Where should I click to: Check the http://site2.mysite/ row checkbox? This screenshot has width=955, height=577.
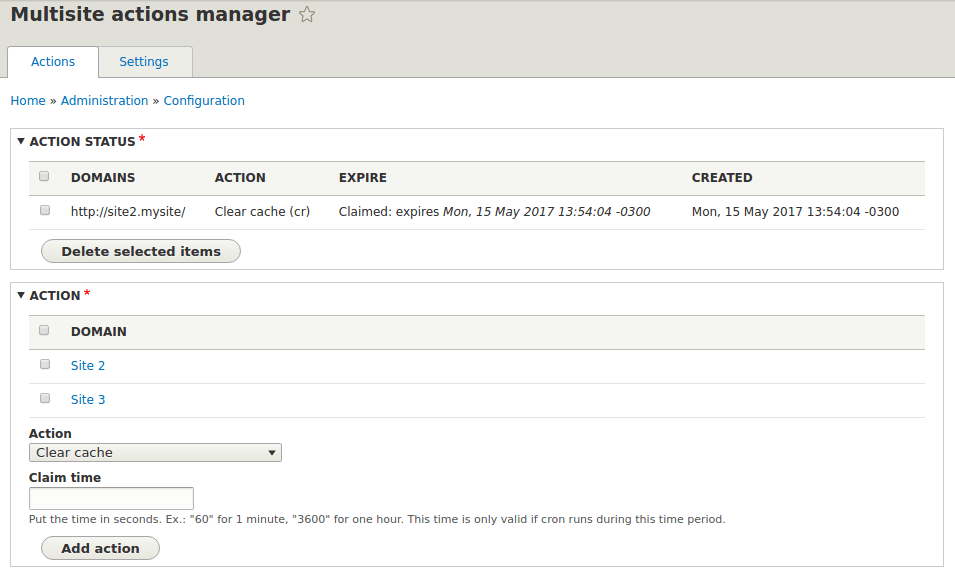(x=44, y=210)
